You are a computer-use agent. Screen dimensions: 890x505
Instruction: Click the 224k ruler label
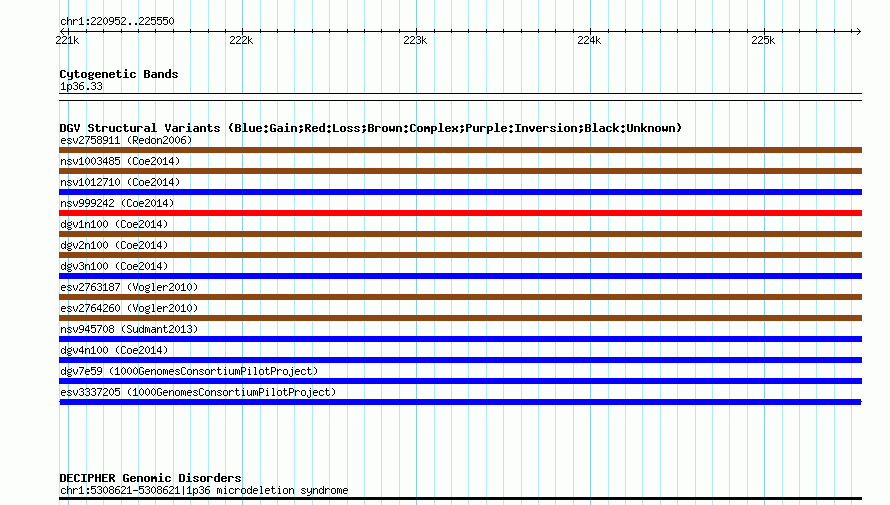(x=589, y=40)
